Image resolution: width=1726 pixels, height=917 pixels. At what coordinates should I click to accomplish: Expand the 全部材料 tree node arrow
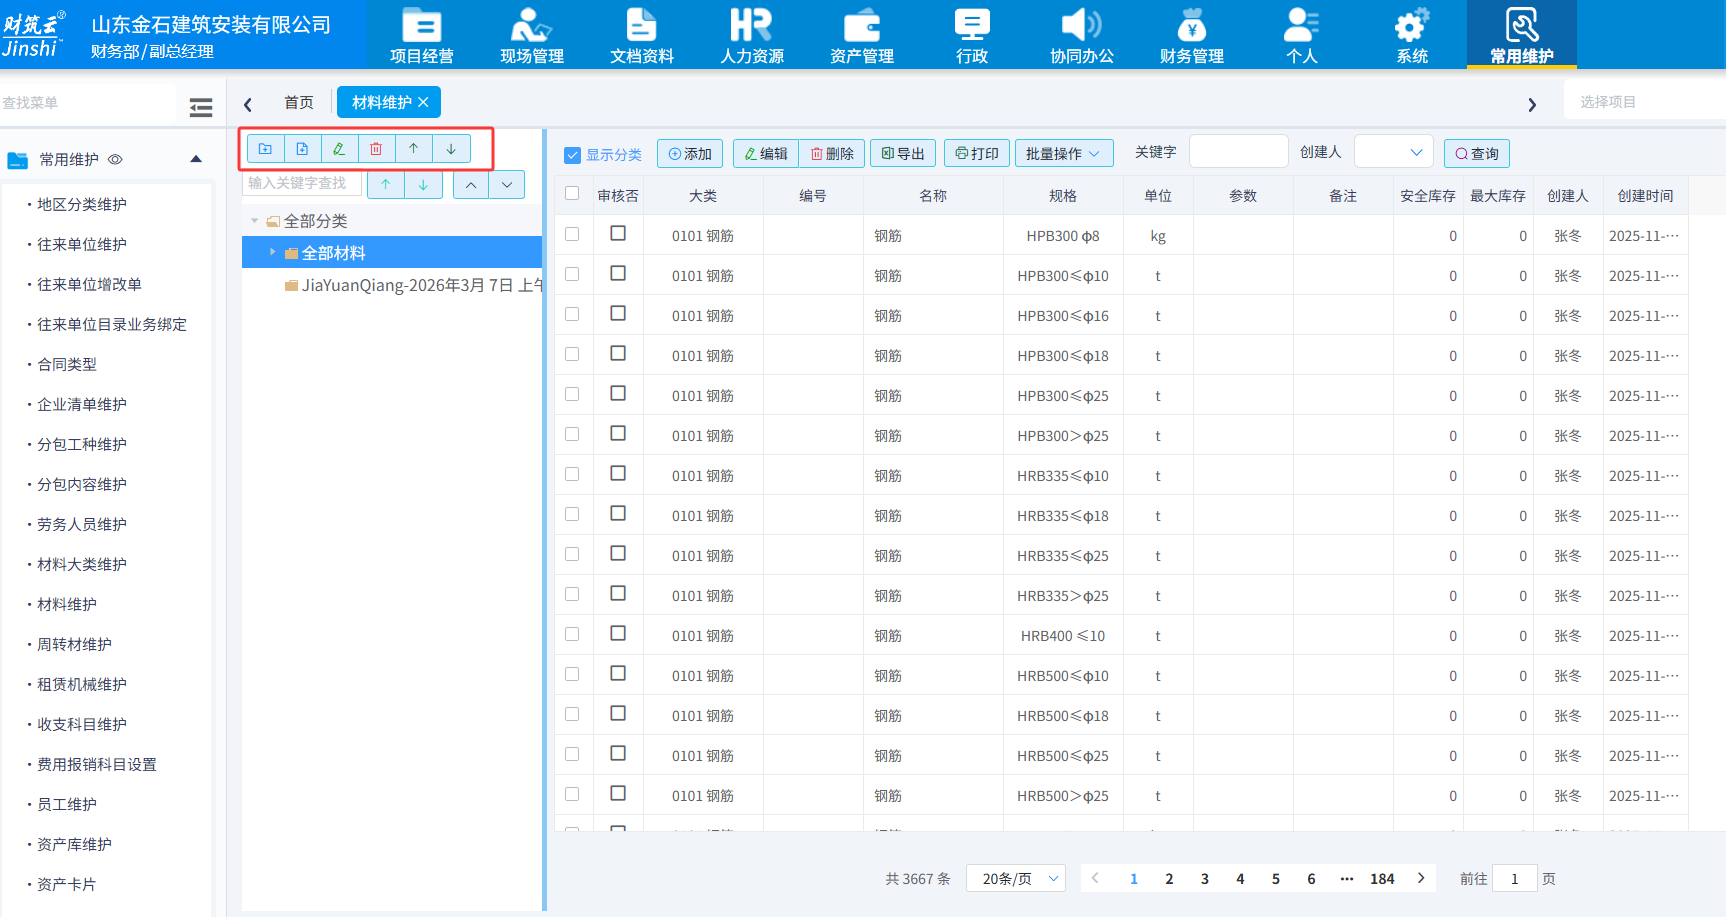point(272,252)
